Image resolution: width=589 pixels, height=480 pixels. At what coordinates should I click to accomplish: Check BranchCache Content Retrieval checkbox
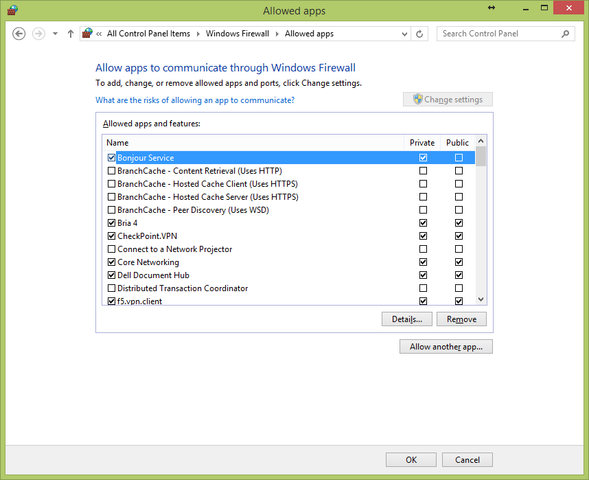coord(111,171)
